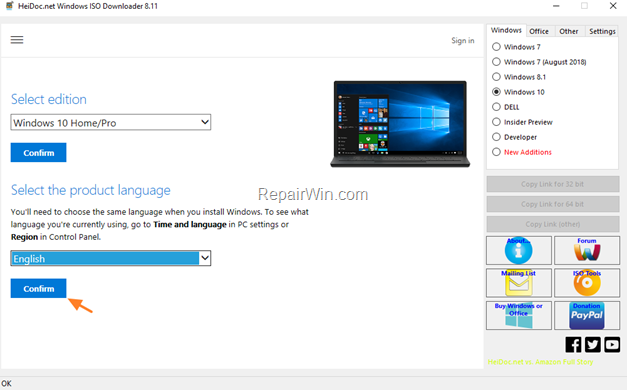Open the Forum icon button
Screen dimensions: 627x390
[587, 250]
